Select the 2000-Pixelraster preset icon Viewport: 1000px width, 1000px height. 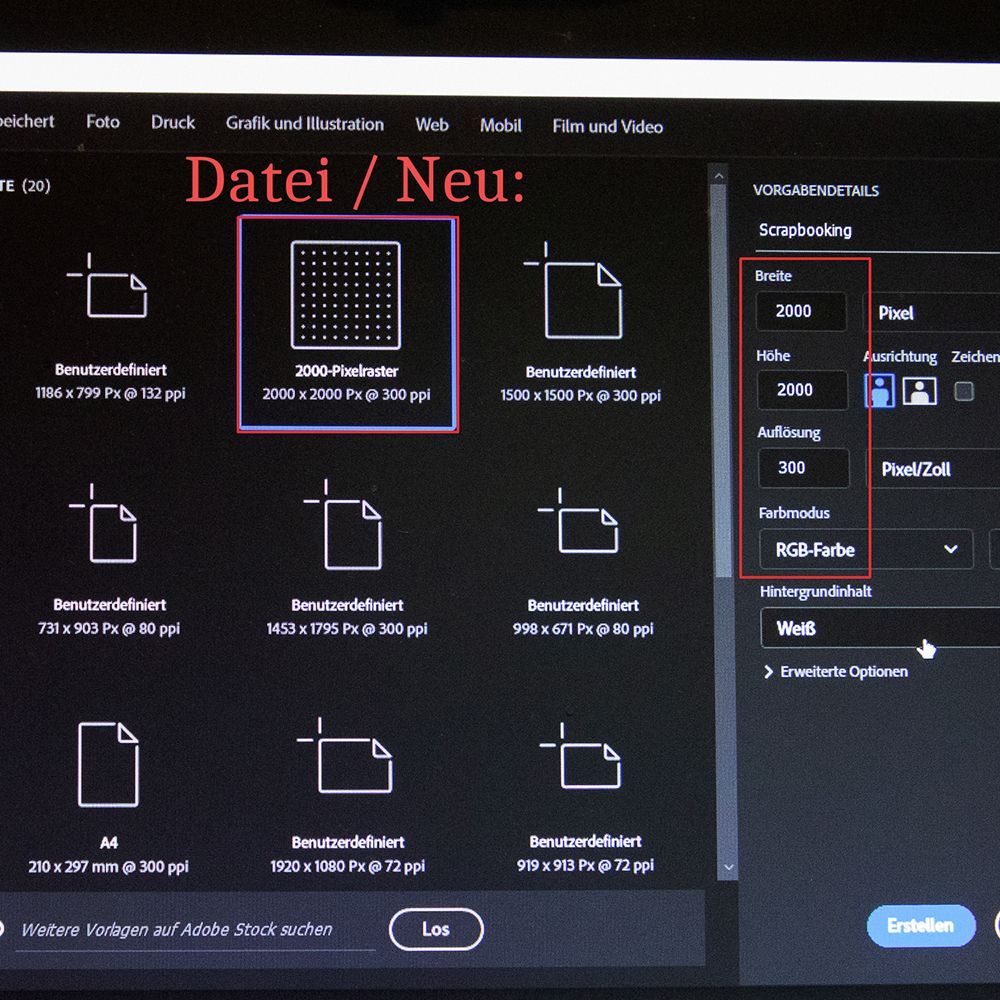[x=346, y=295]
